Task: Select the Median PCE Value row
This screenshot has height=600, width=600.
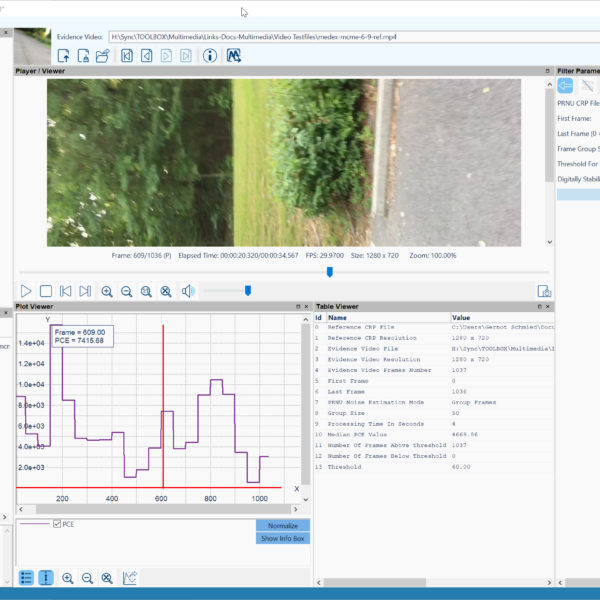Action: (x=434, y=435)
